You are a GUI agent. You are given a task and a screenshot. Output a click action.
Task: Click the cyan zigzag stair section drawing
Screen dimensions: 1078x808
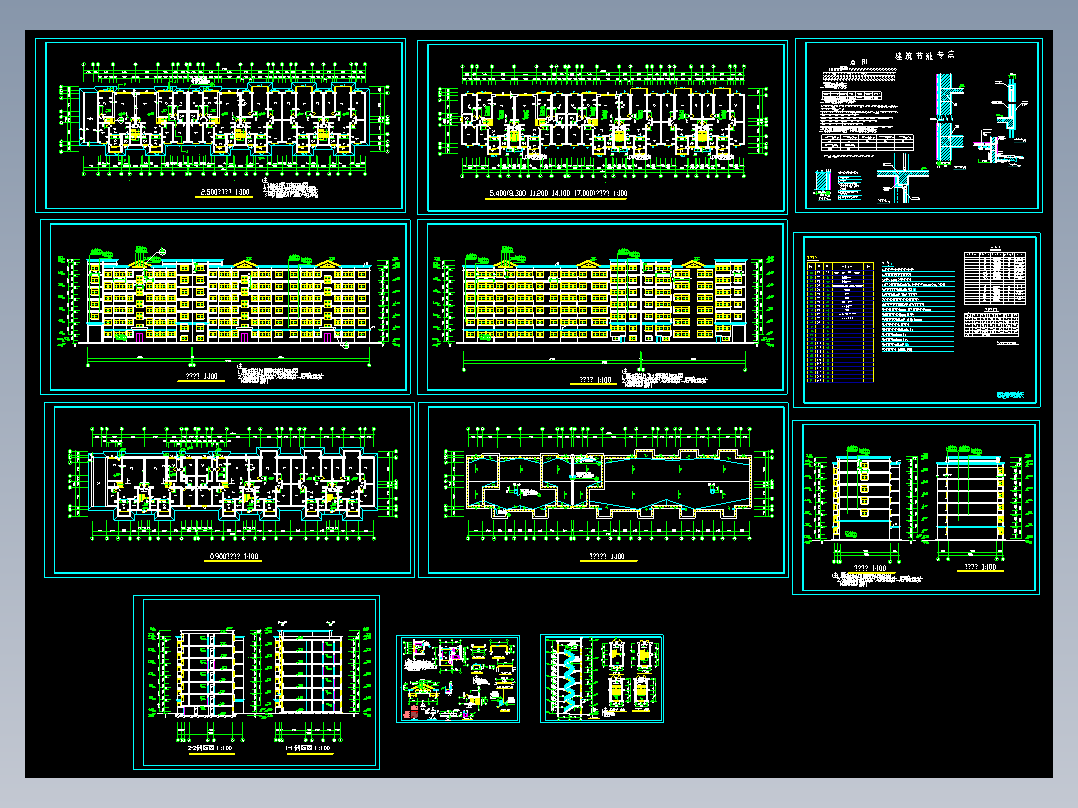point(571,679)
